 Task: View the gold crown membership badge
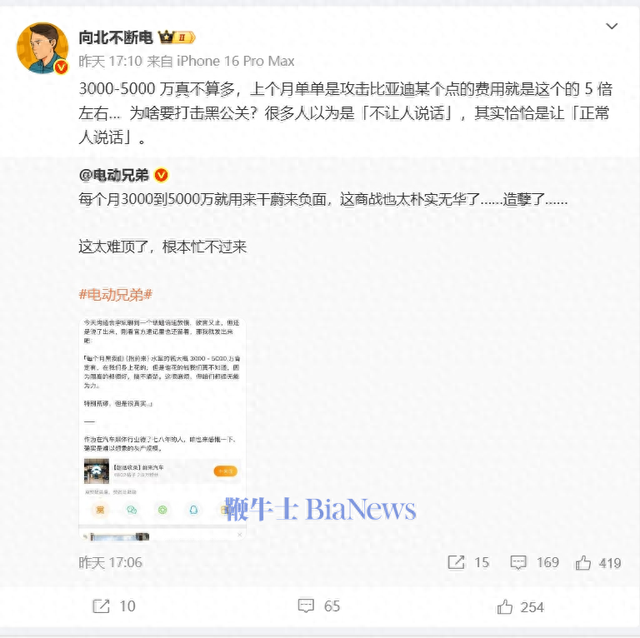pos(177,38)
